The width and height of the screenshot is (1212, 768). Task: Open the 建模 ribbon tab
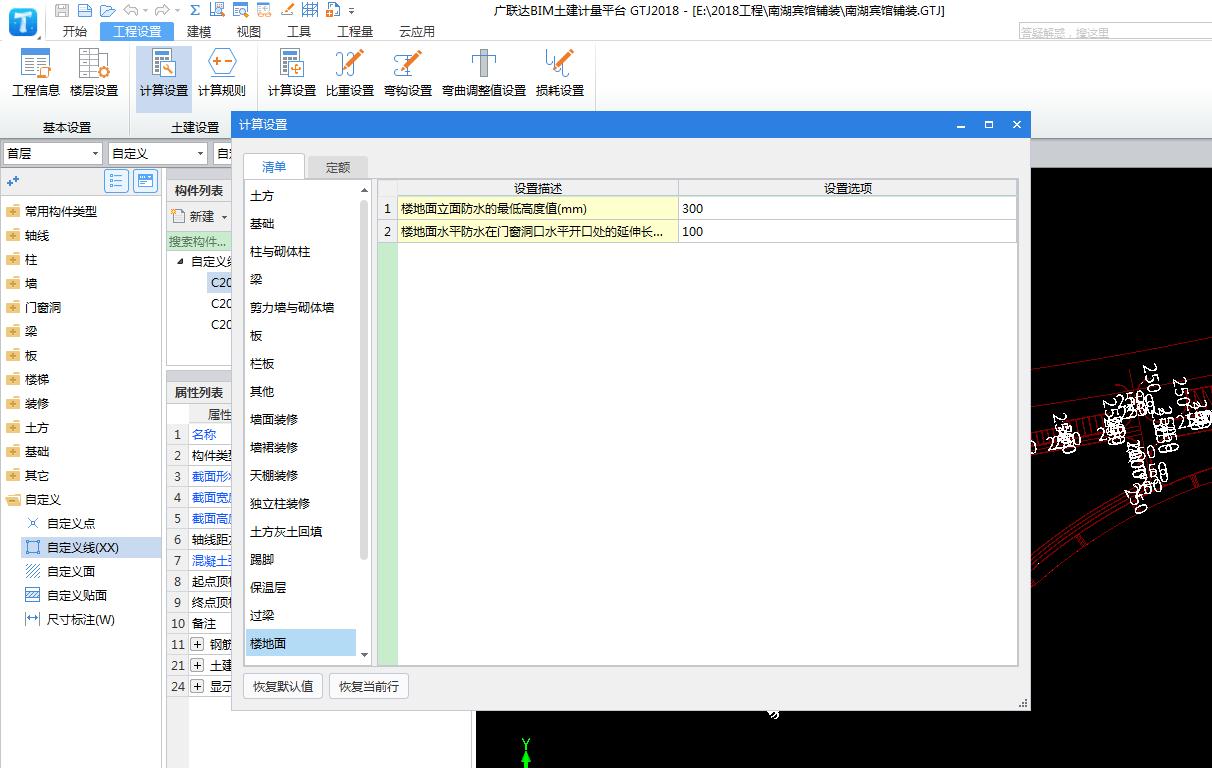tap(199, 31)
